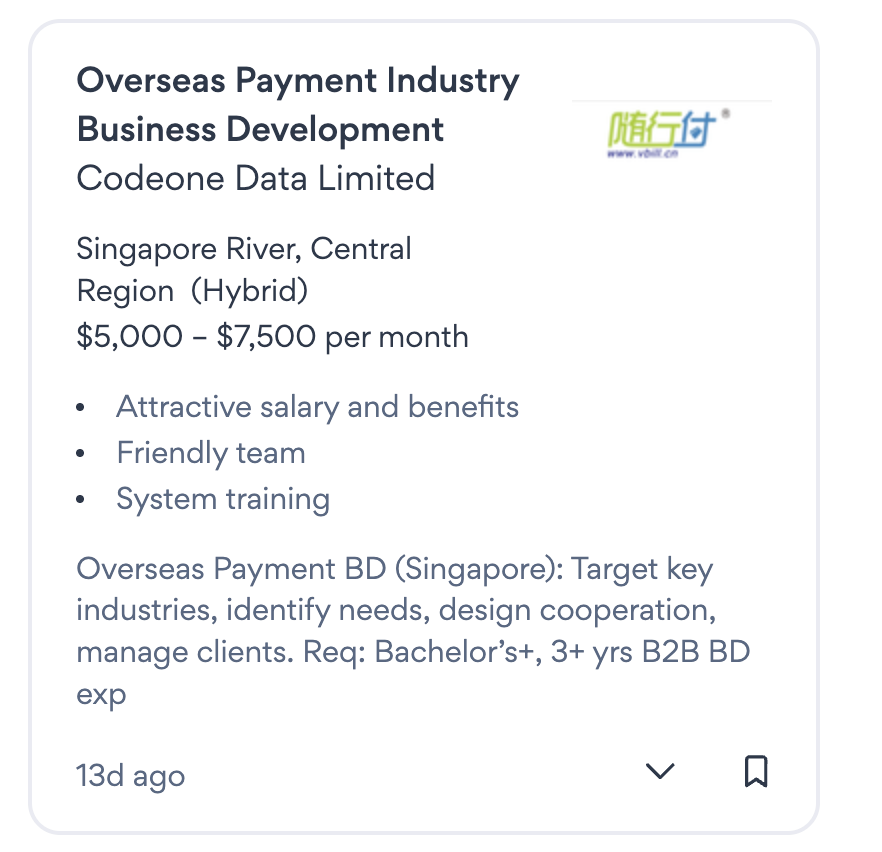Click the (Hybrid) work arrangement label
Image resolution: width=882 pixels, height=852 pixels.
click(x=249, y=292)
